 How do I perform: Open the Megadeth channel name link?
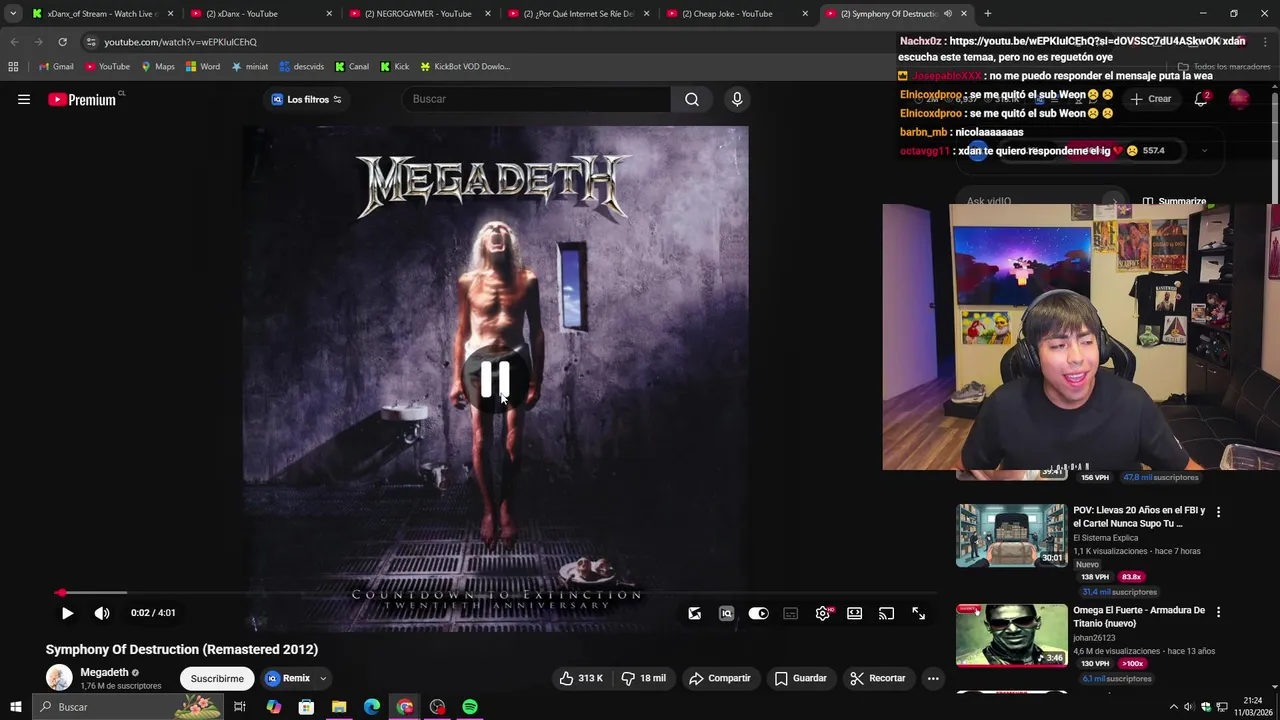pyautogui.click(x=104, y=672)
